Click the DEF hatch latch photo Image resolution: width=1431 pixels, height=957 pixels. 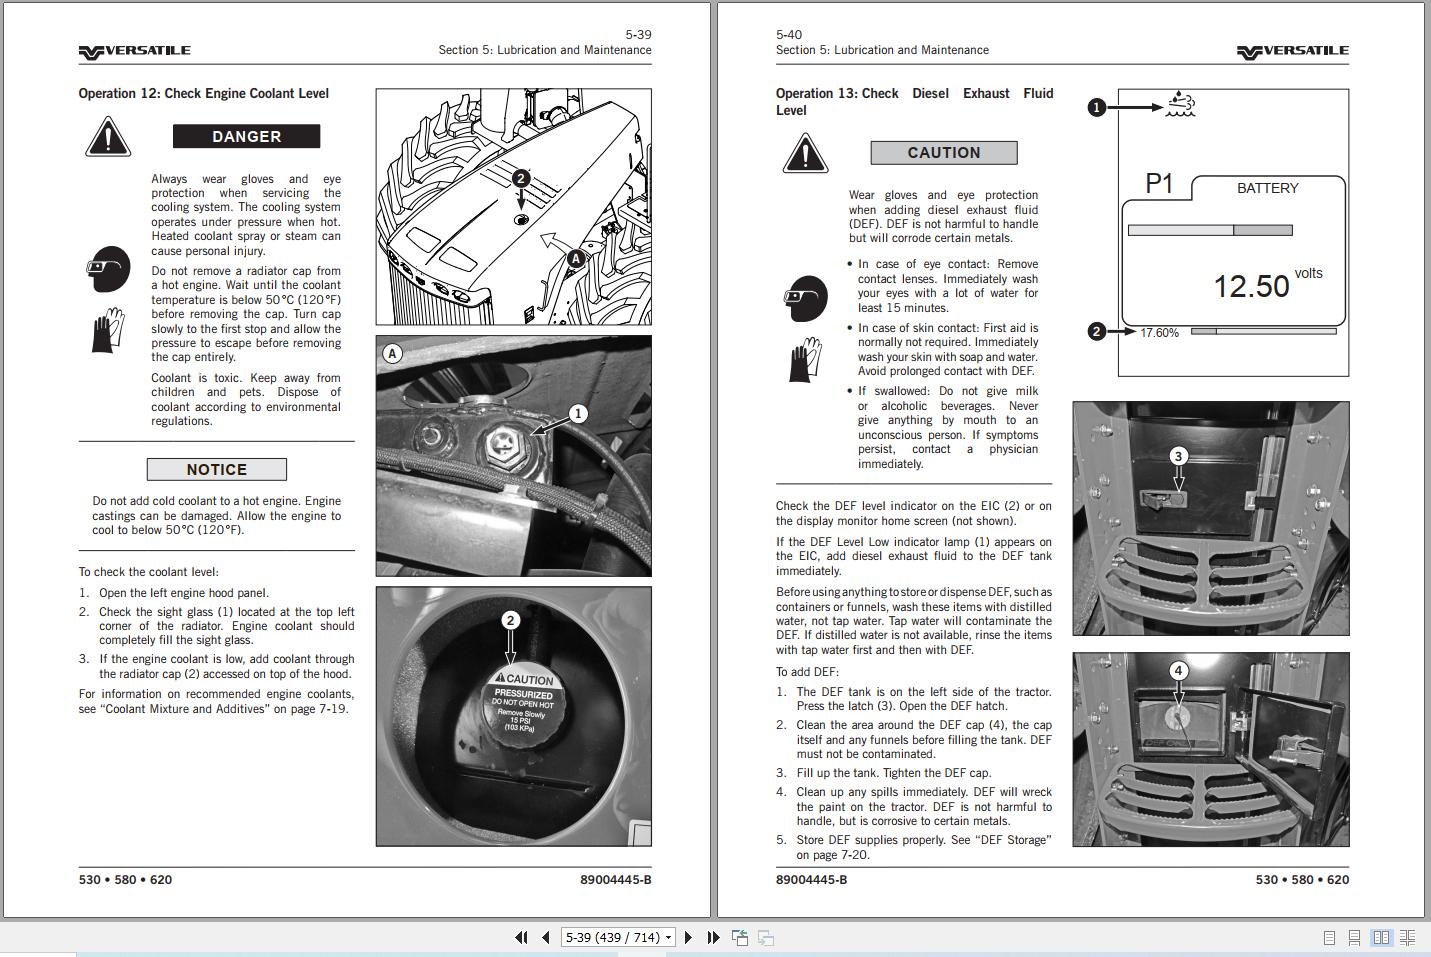point(1211,518)
